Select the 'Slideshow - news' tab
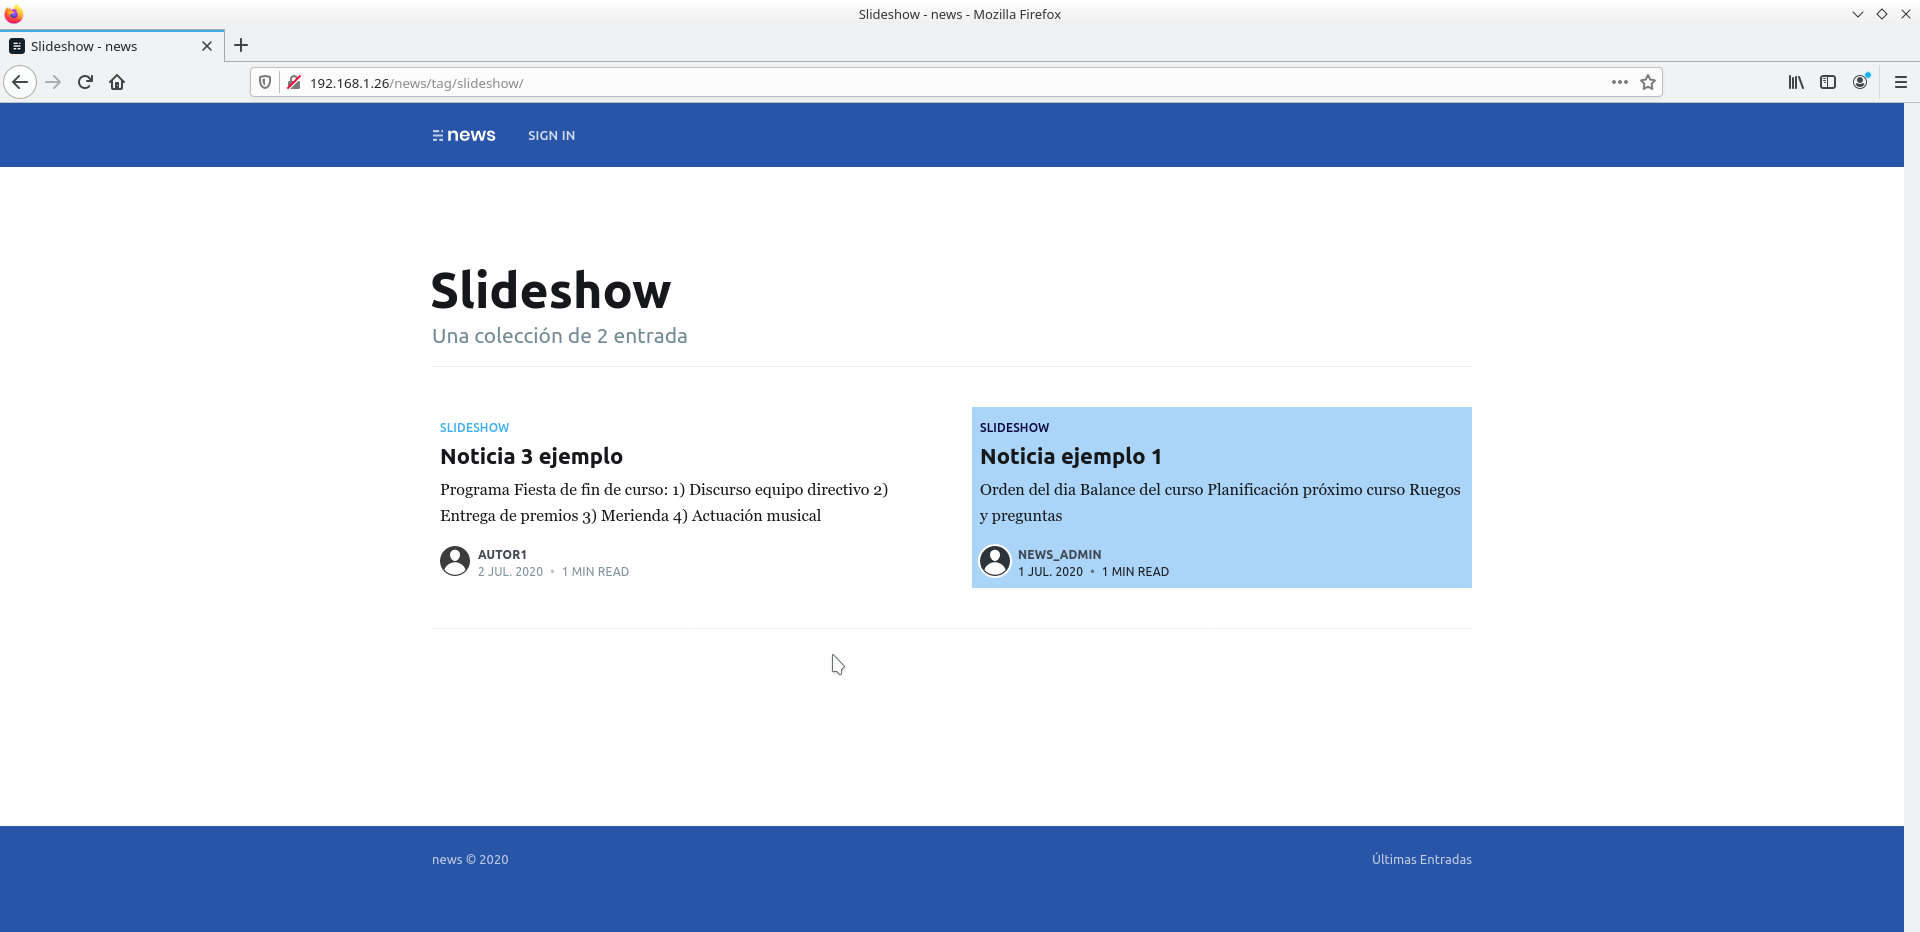 point(100,46)
